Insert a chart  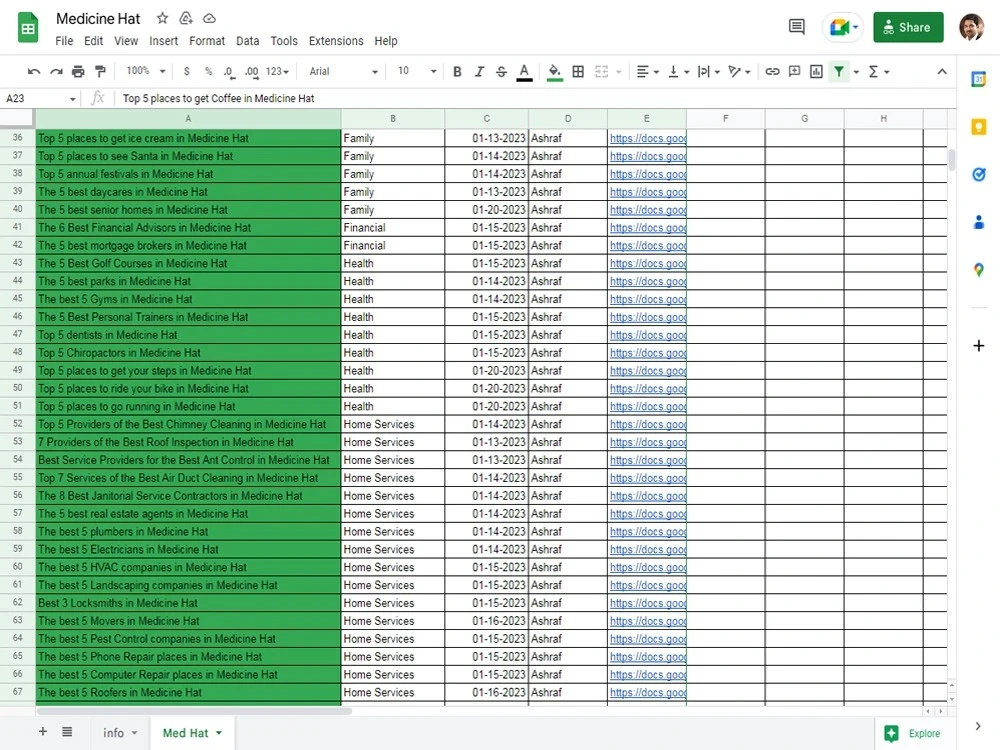[816, 71]
